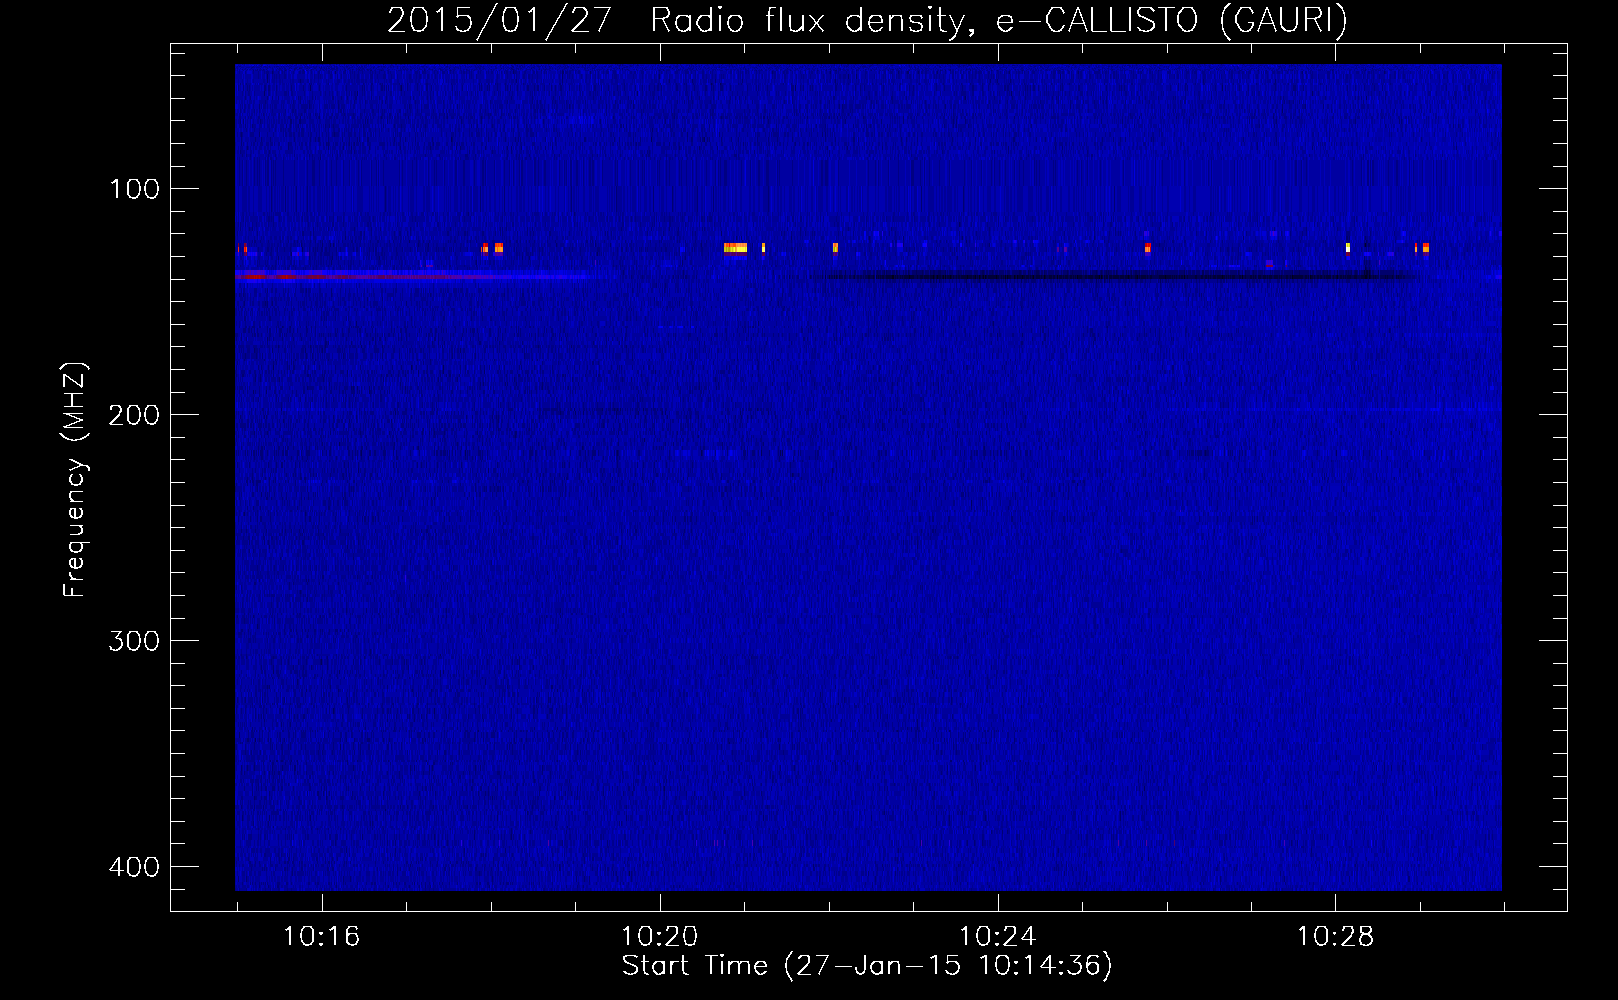Select the 200 frequency tick label

click(x=134, y=415)
